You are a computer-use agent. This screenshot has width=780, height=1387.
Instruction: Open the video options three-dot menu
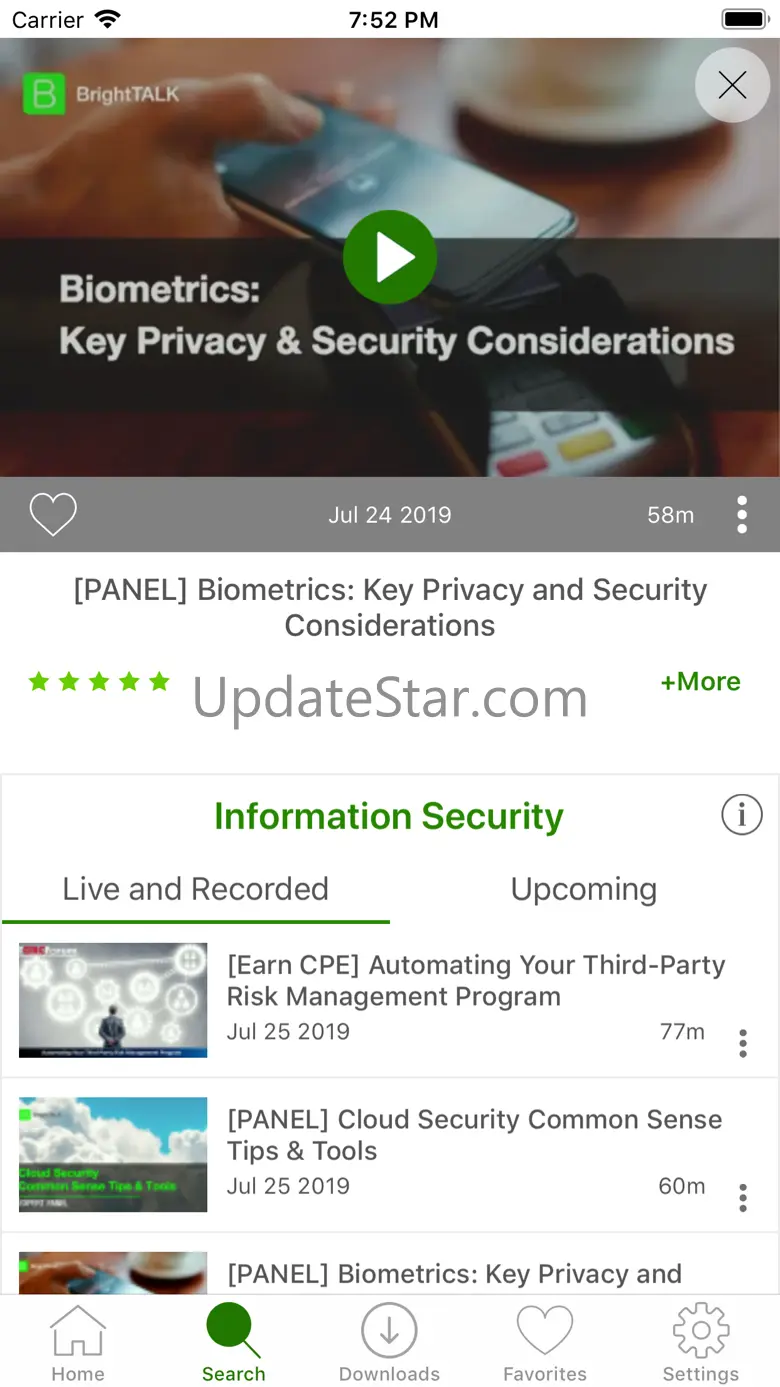tap(741, 515)
